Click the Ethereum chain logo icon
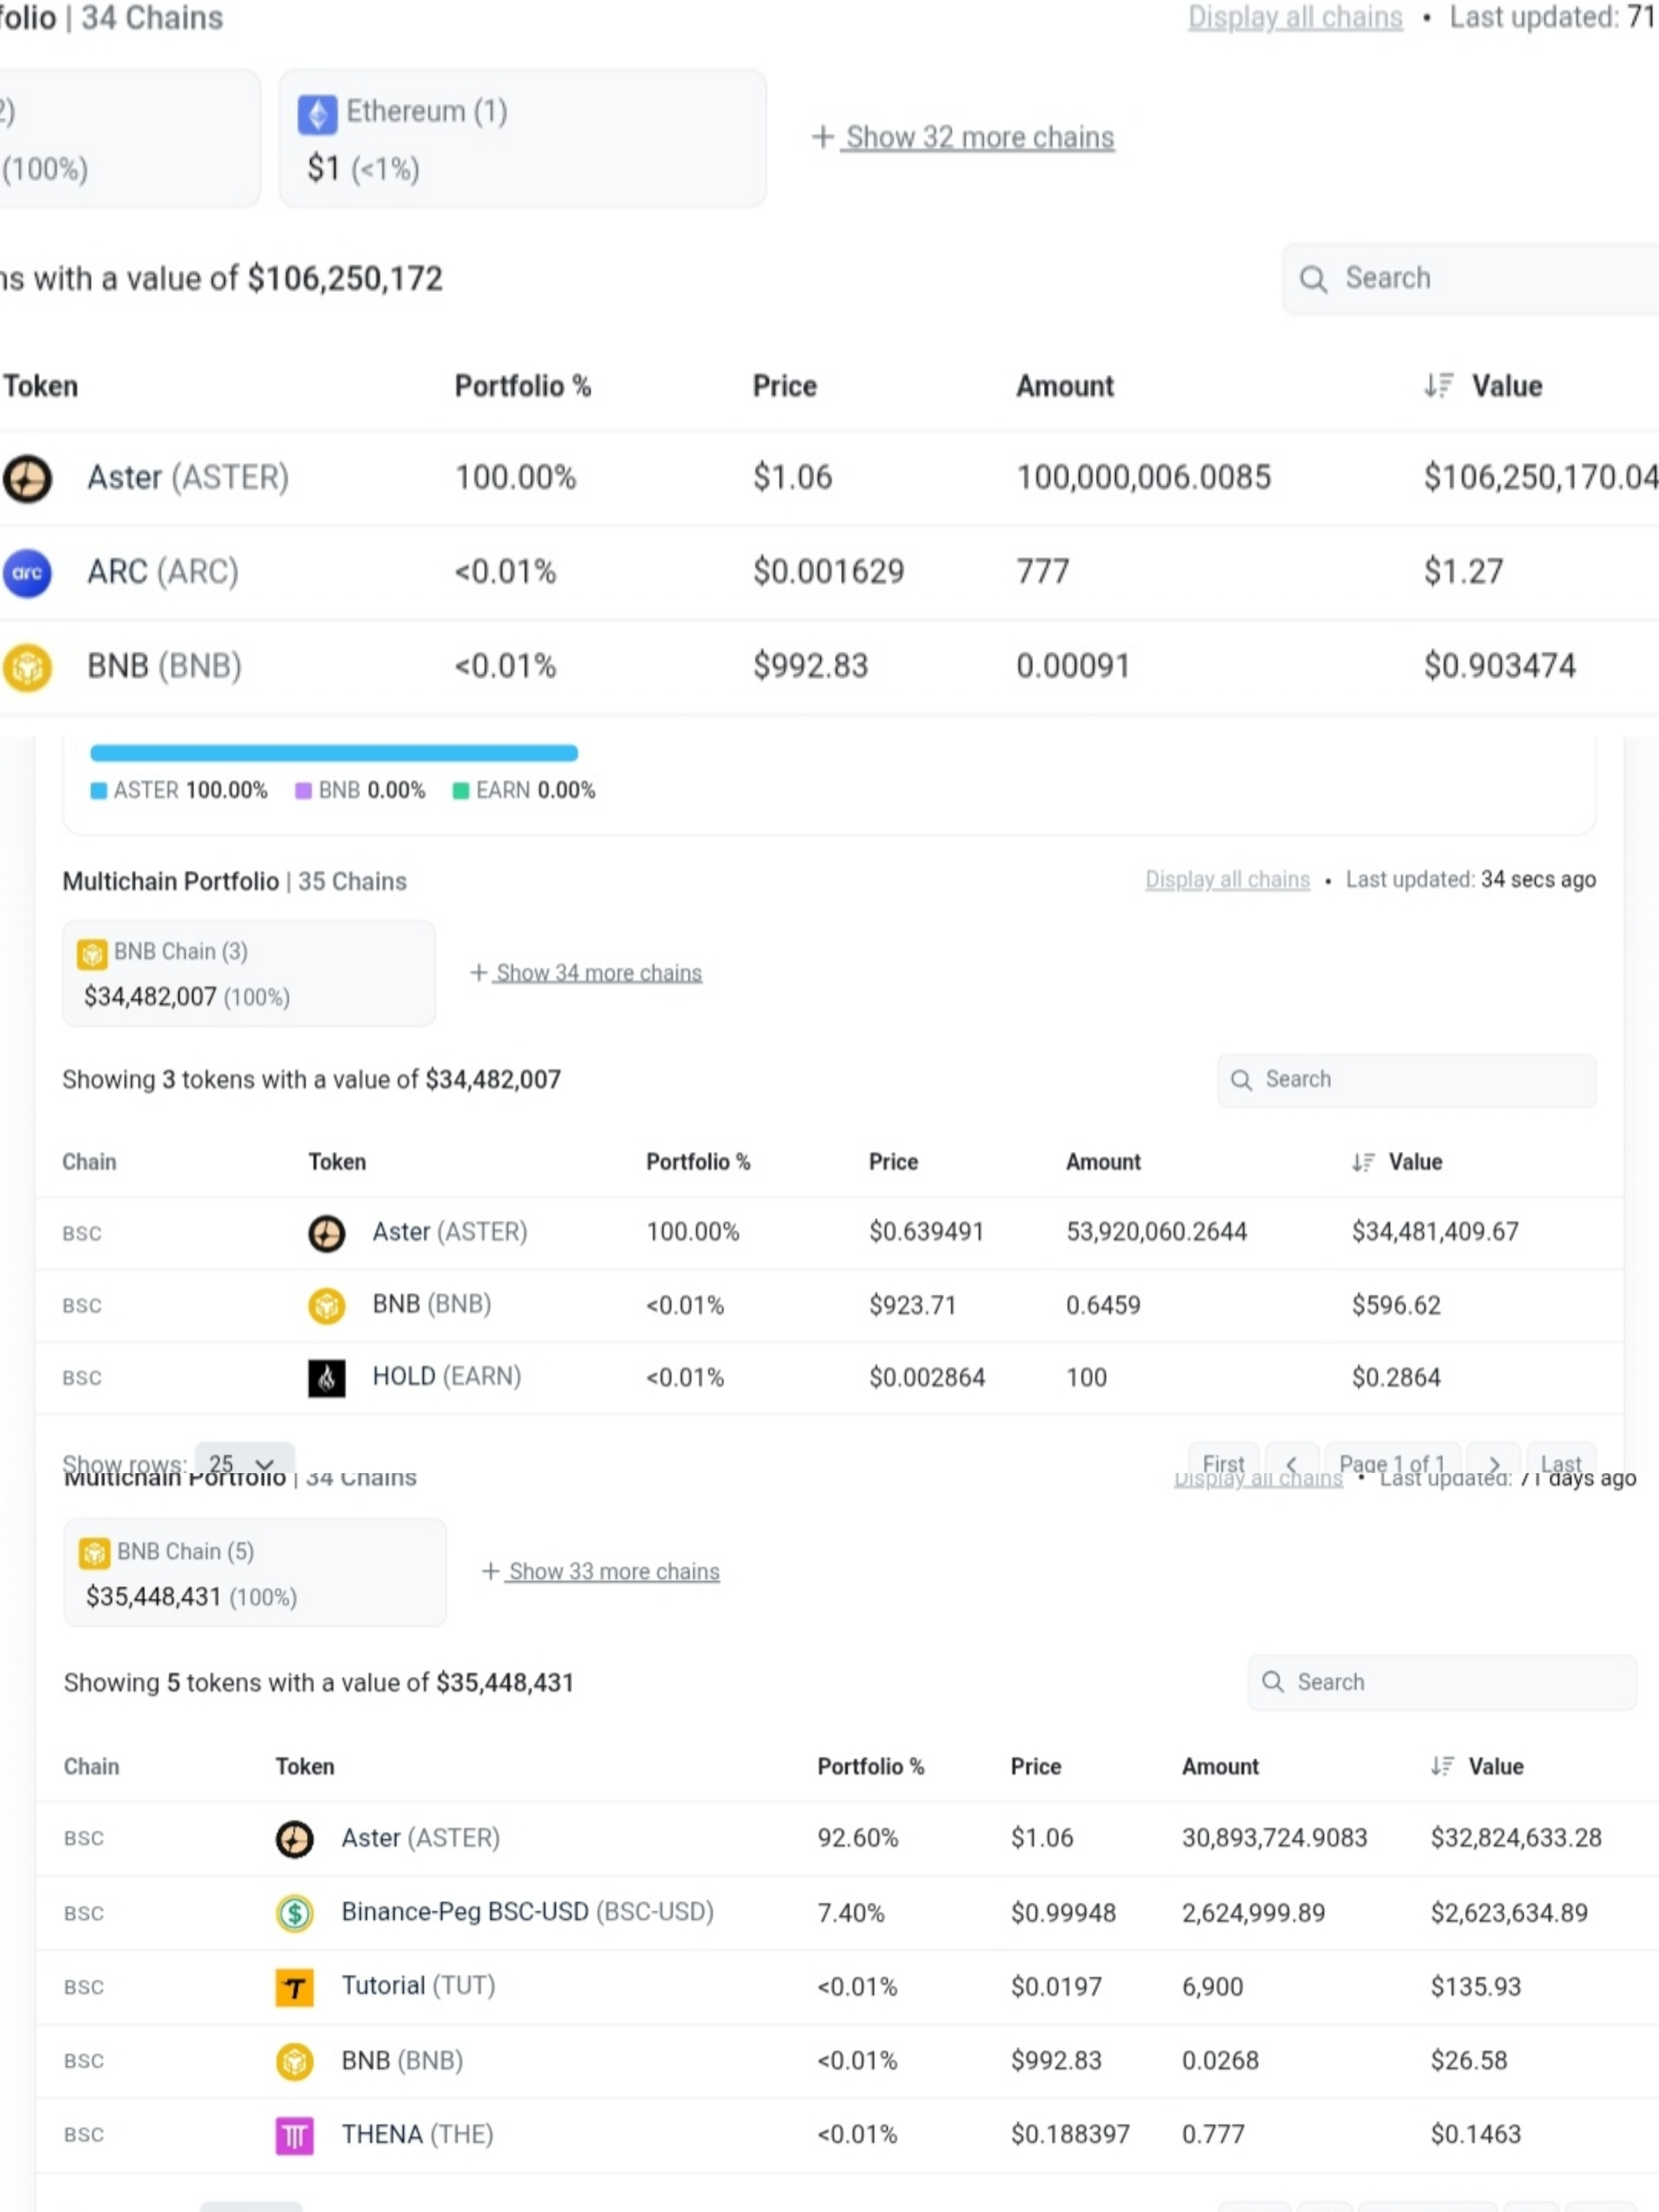Viewport: 1659px width, 2212px height. 317,114
